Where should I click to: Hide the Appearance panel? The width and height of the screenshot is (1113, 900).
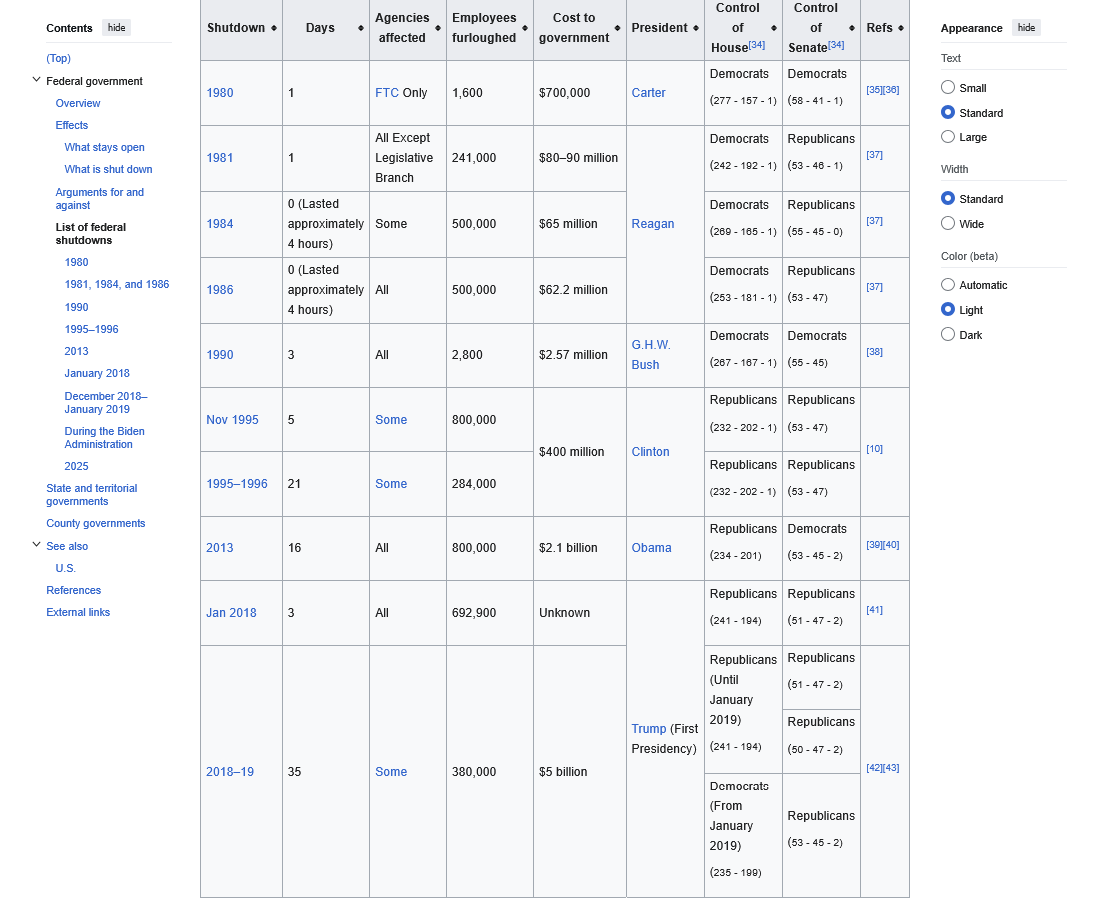click(1026, 28)
